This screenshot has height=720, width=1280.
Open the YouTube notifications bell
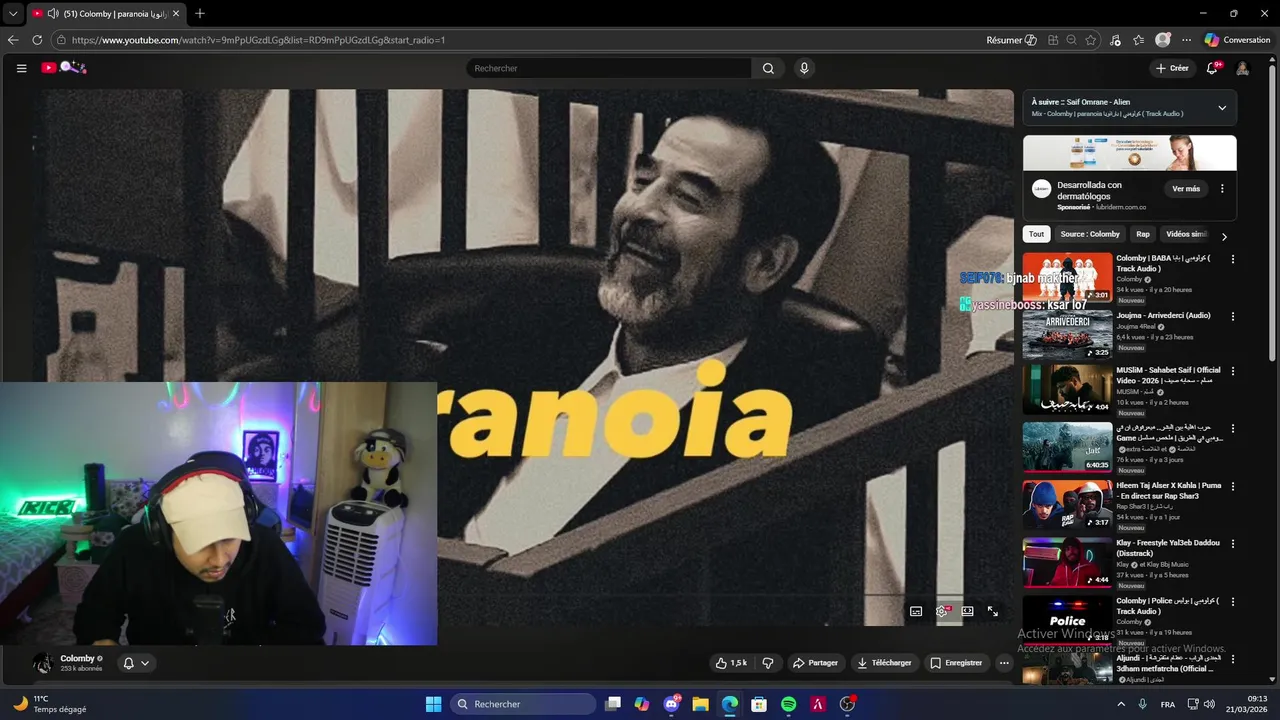pos(1212,68)
